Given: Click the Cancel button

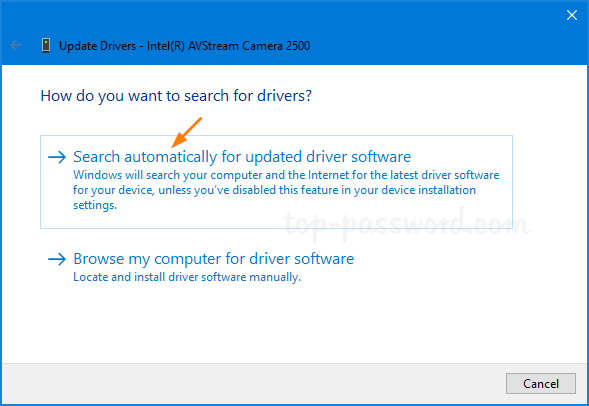Looking at the screenshot, I should coord(541,383).
